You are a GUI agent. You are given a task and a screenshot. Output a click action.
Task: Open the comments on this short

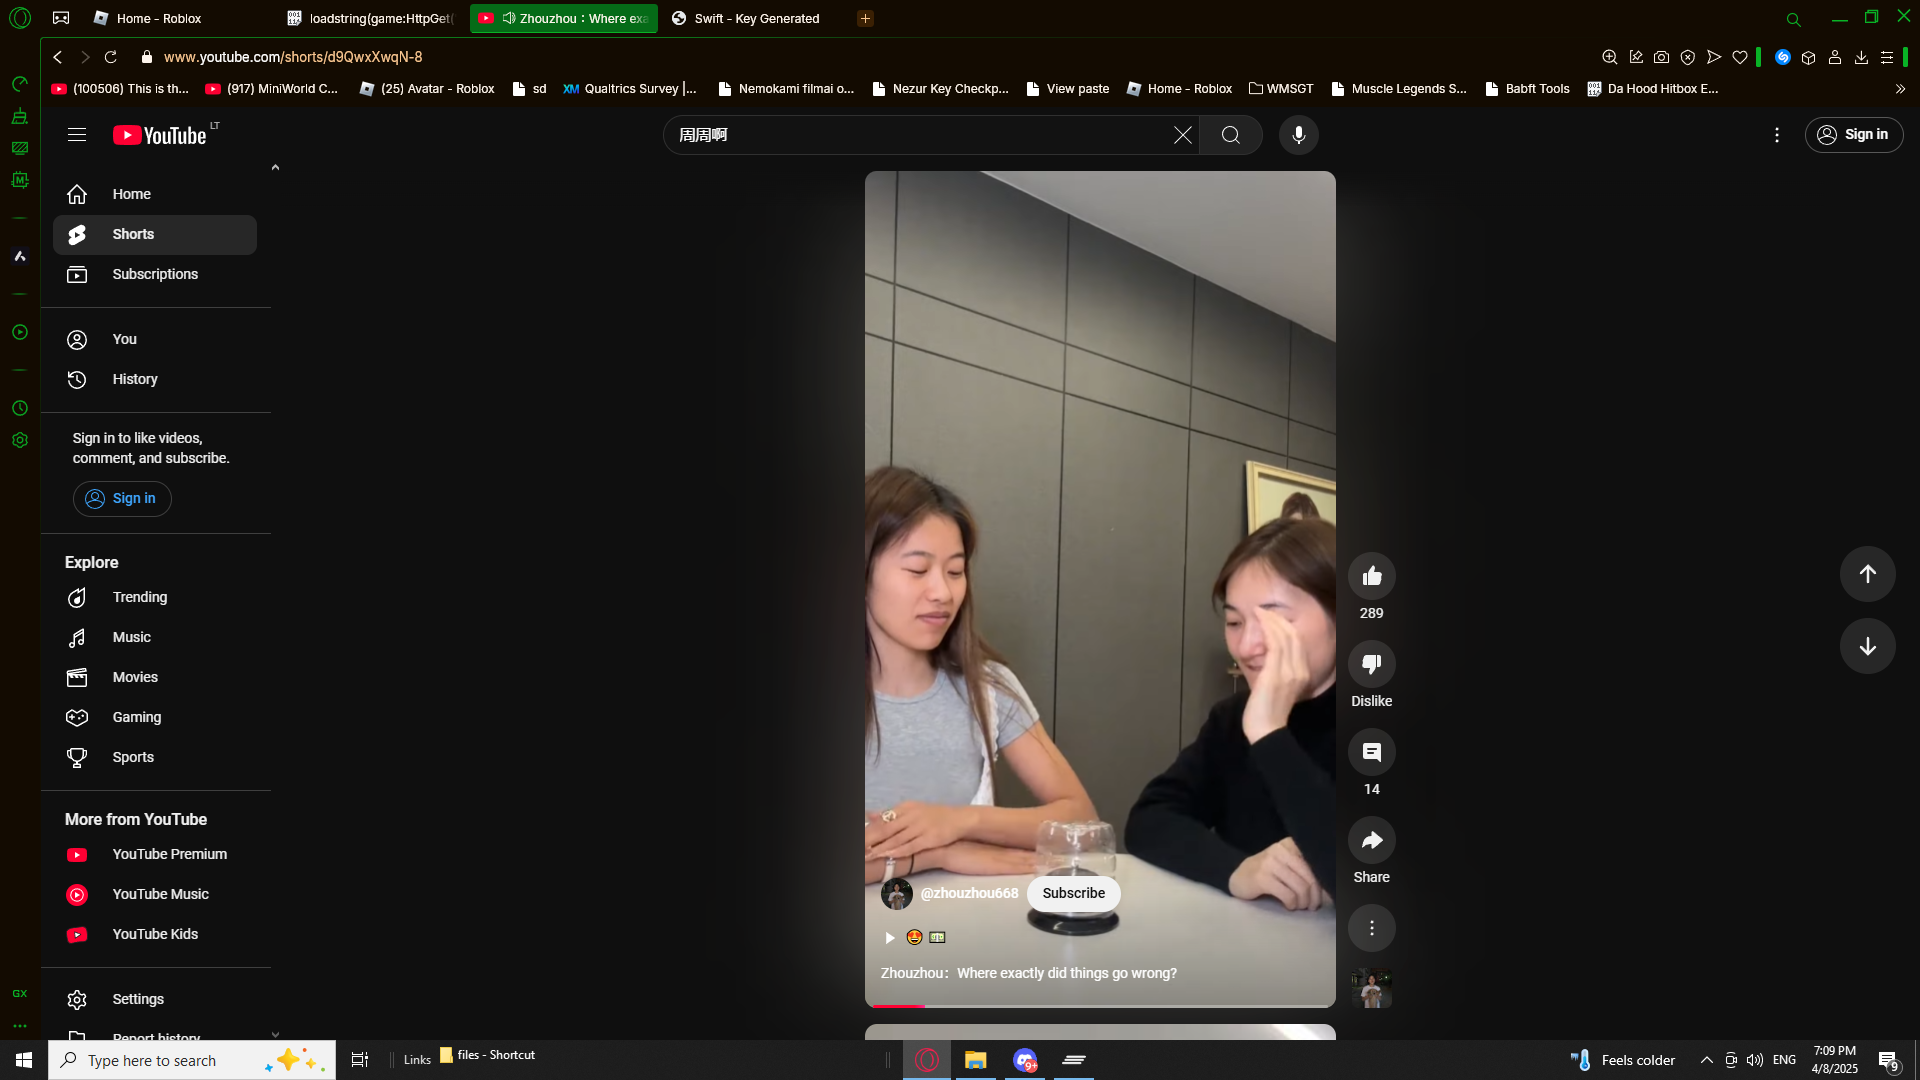tap(1371, 752)
